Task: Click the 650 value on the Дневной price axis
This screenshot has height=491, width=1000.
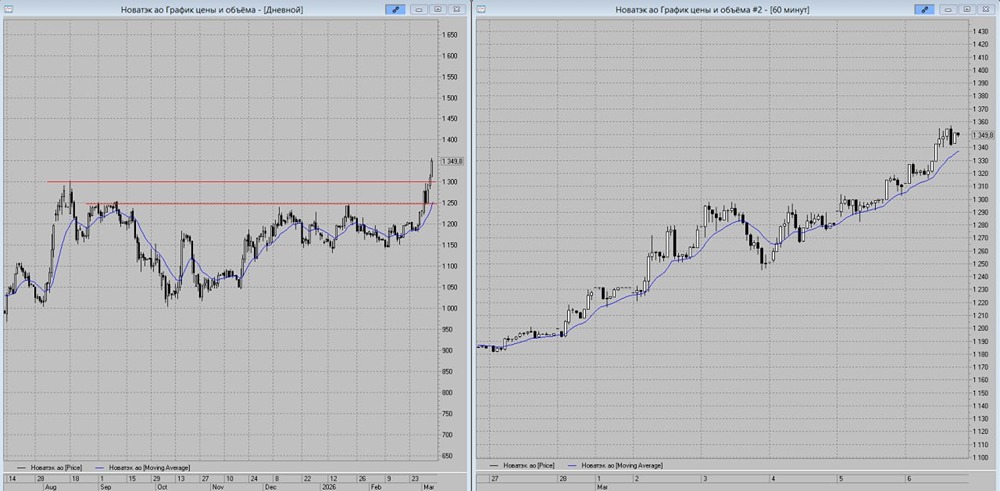Action: 447,455
